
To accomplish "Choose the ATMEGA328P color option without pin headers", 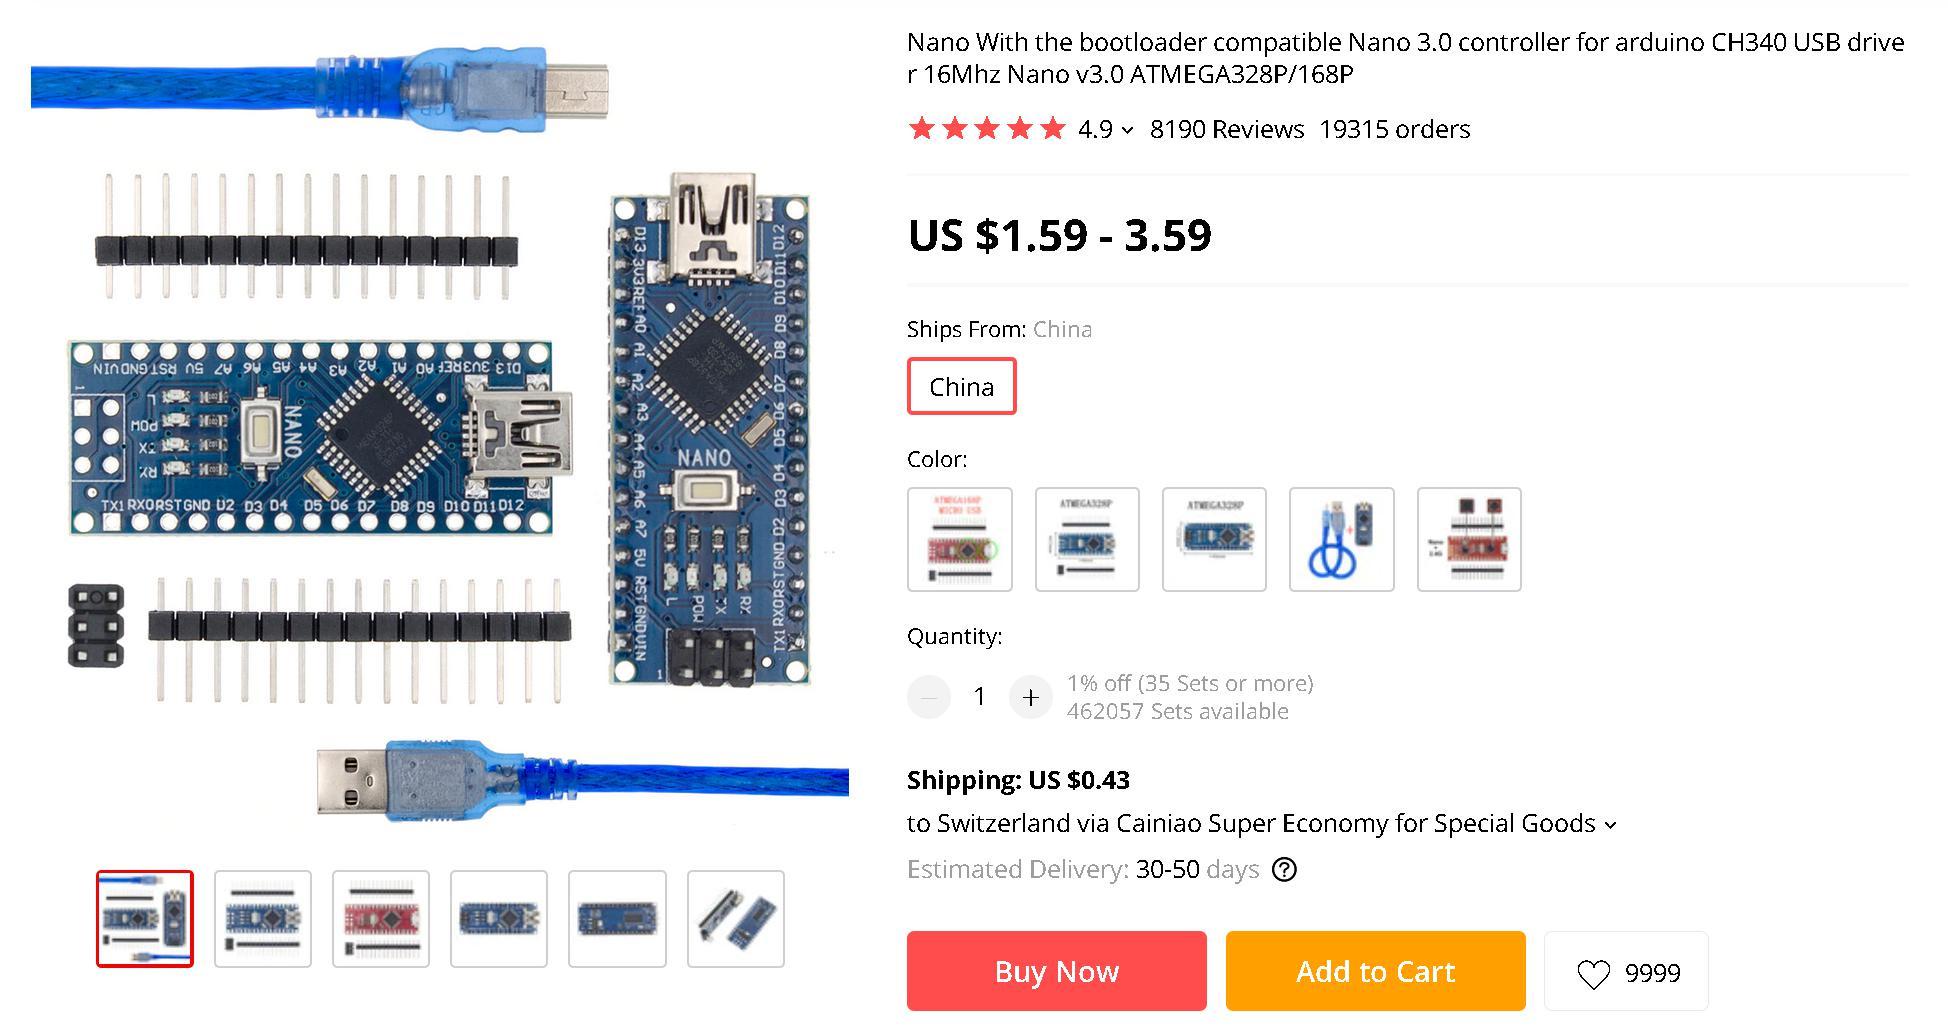I will [1214, 539].
